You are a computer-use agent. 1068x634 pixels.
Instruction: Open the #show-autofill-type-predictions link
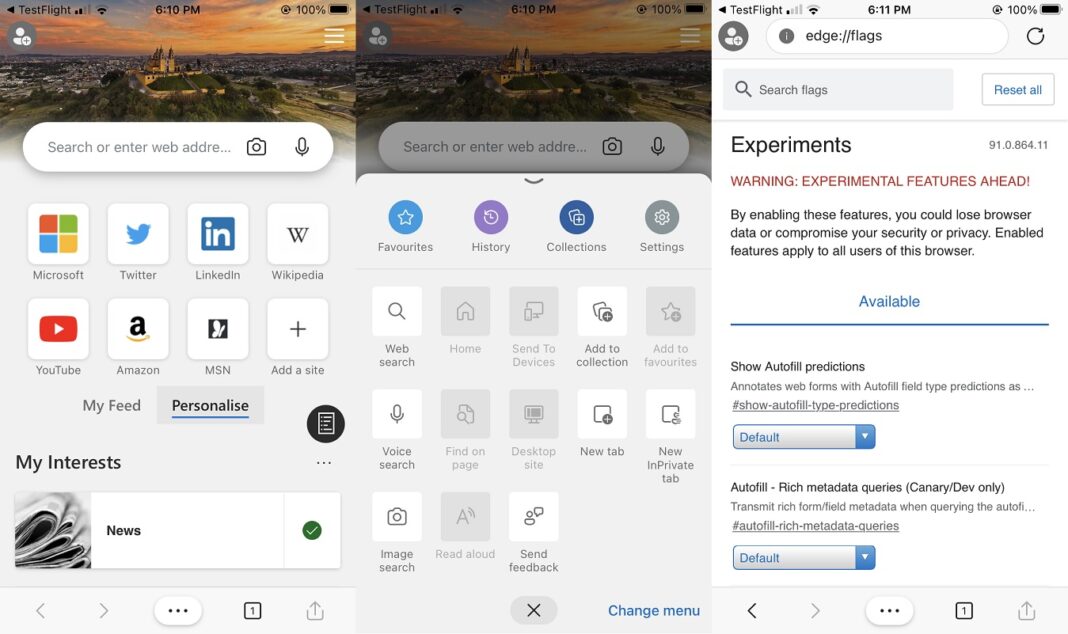[815, 405]
